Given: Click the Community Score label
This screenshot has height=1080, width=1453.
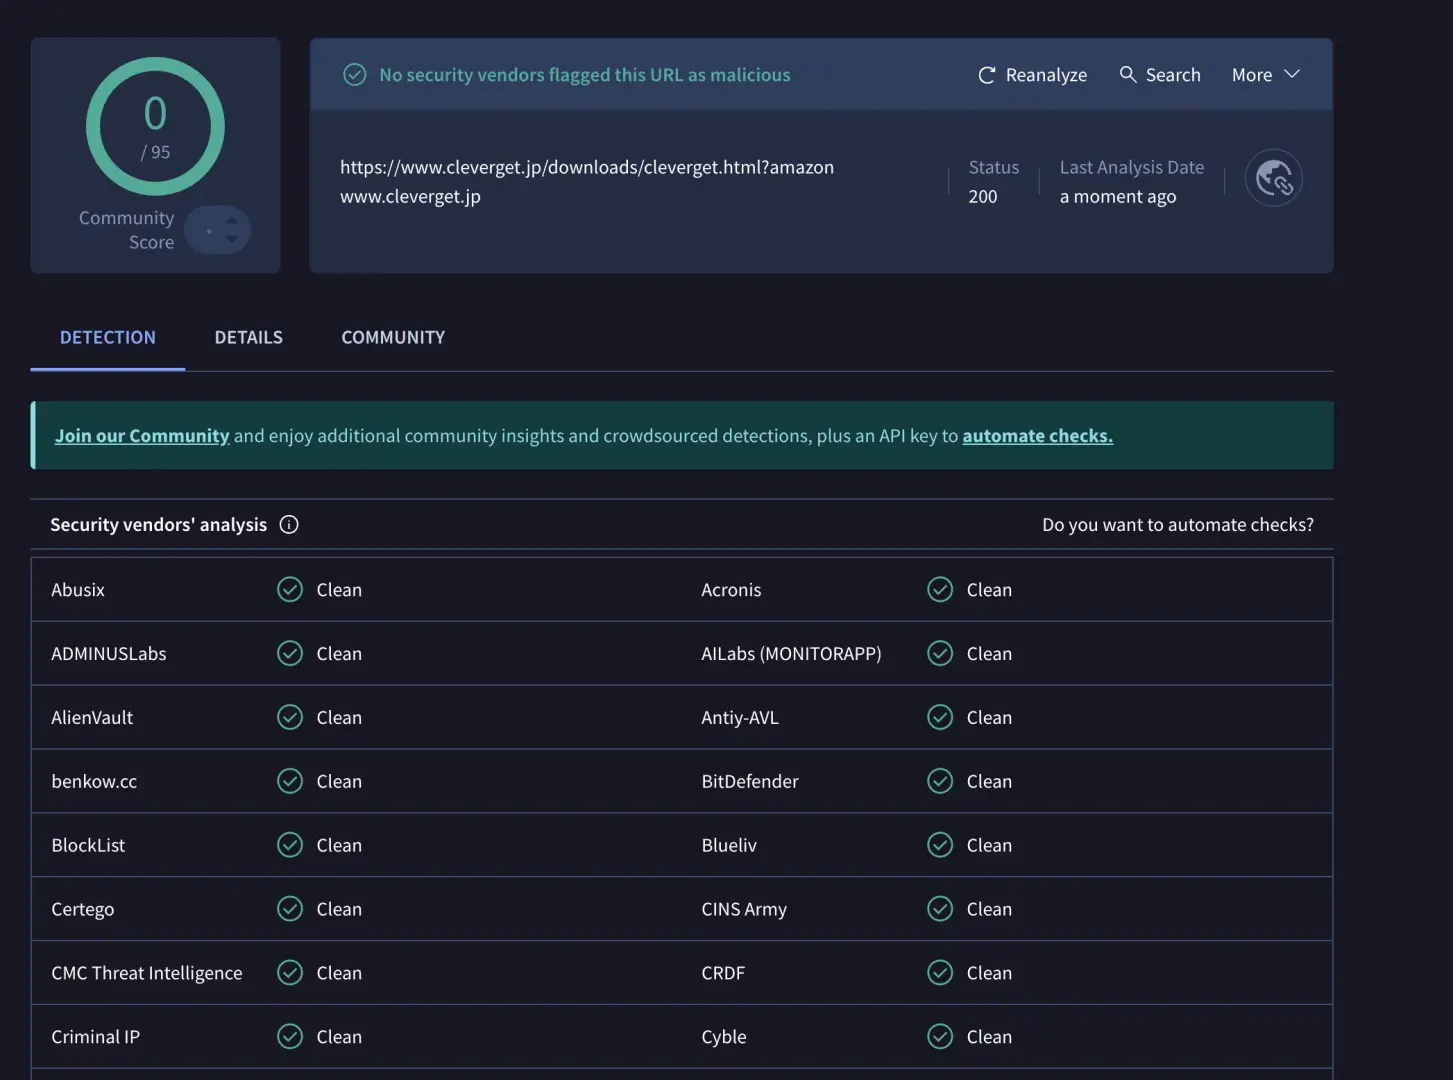Looking at the screenshot, I should pos(126,230).
